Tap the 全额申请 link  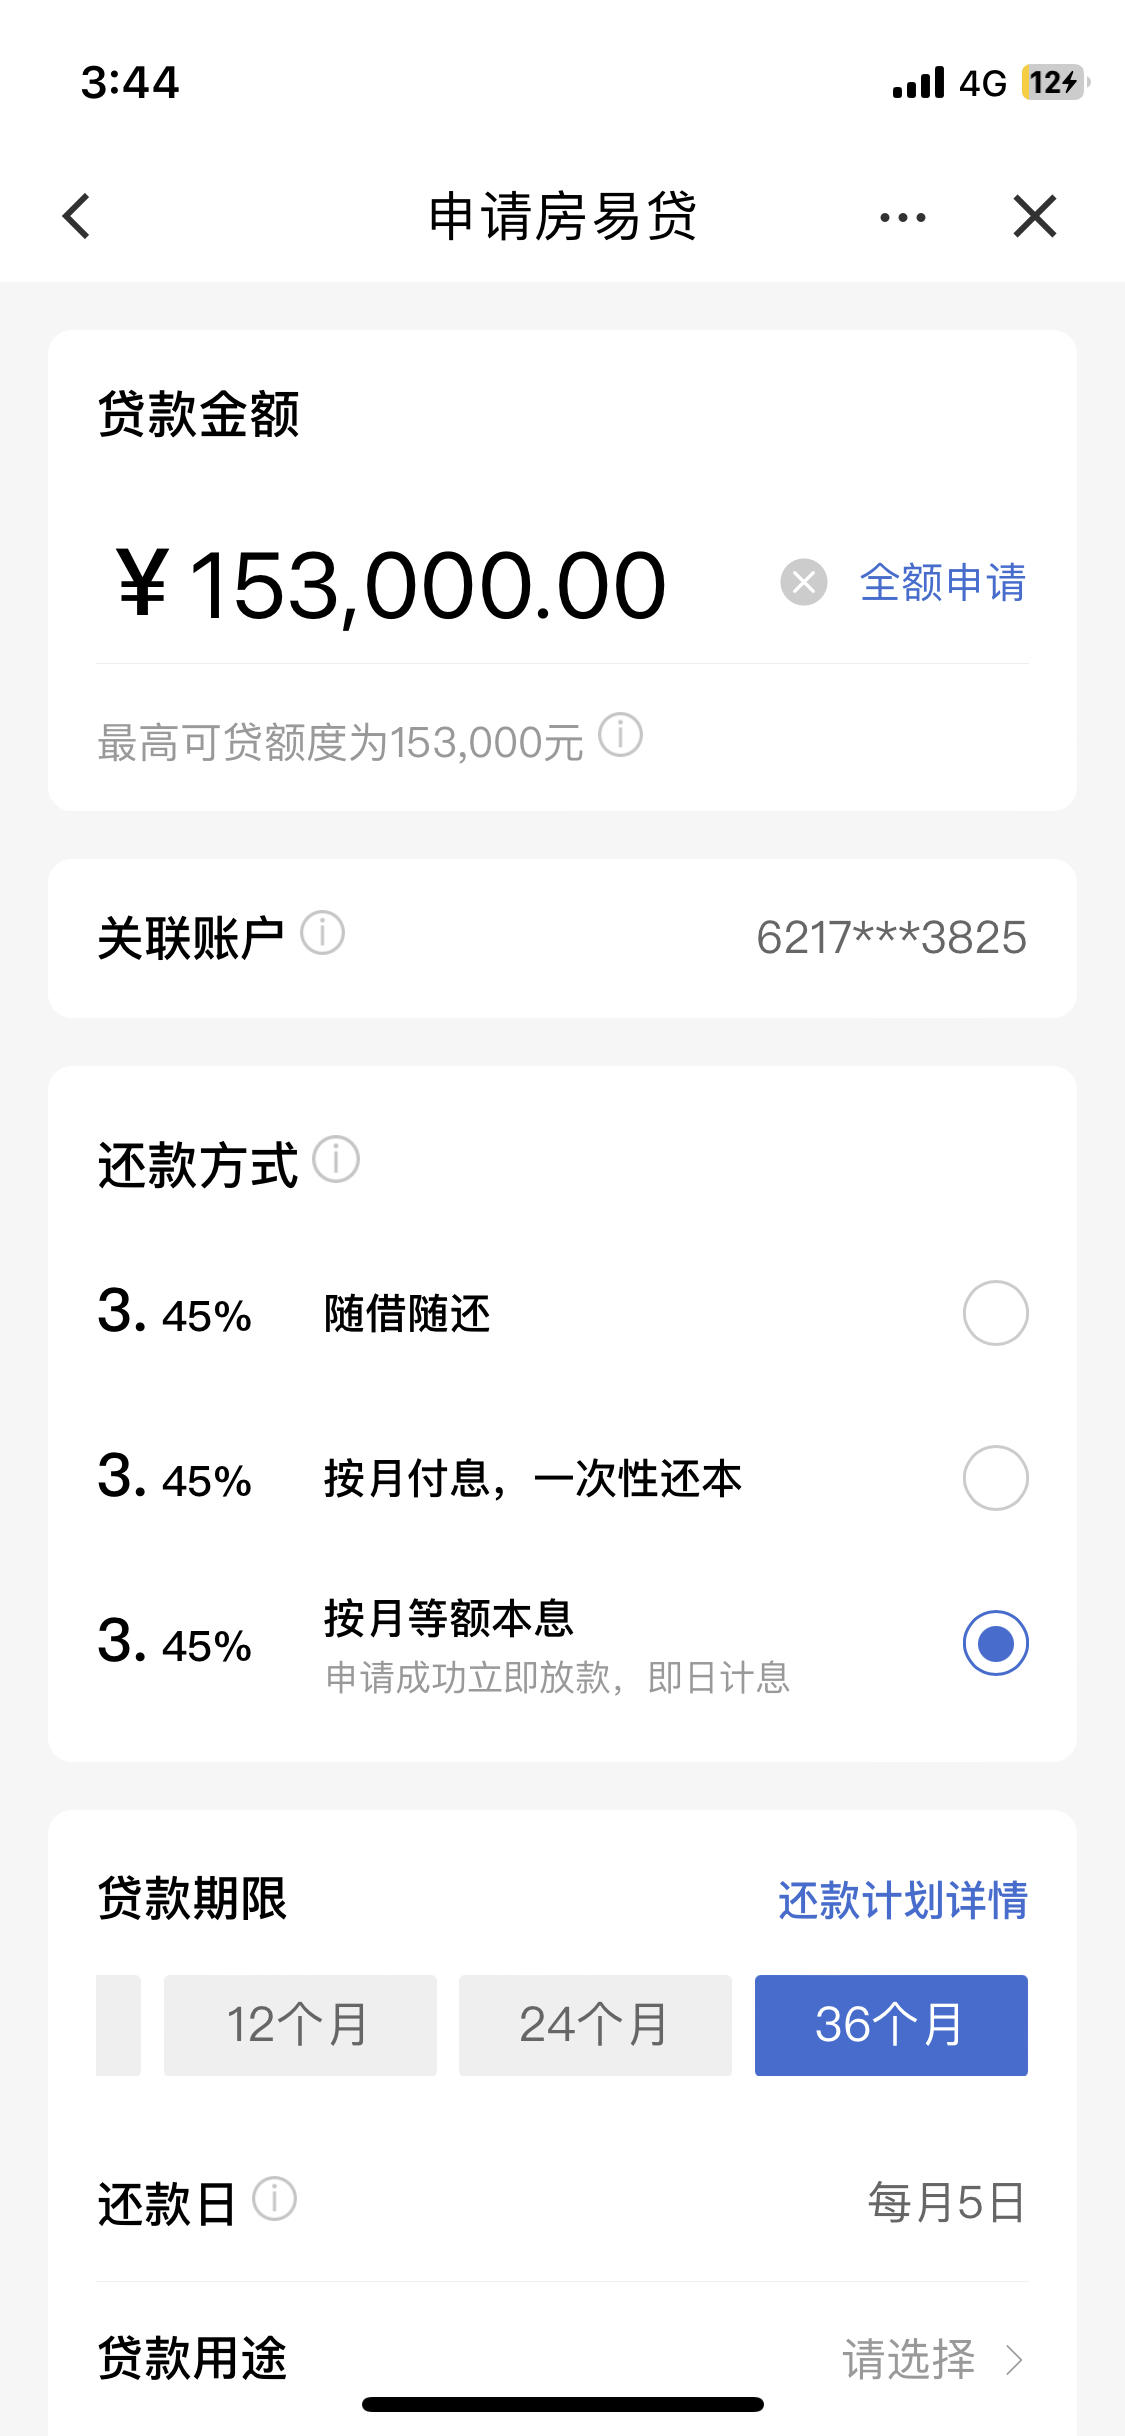[x=943, y=582]
